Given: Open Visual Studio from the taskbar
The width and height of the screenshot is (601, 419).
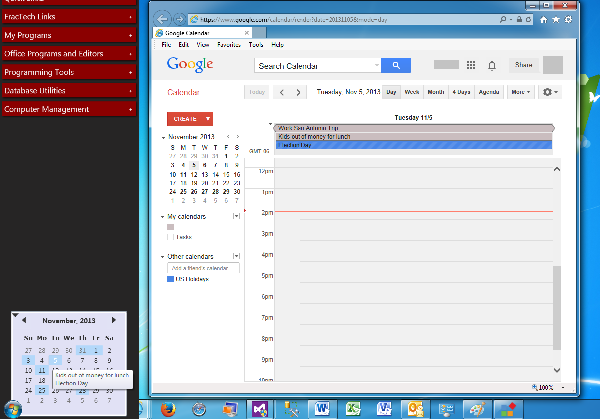Looking at the screenshot, I should click(x=260, y=409).
